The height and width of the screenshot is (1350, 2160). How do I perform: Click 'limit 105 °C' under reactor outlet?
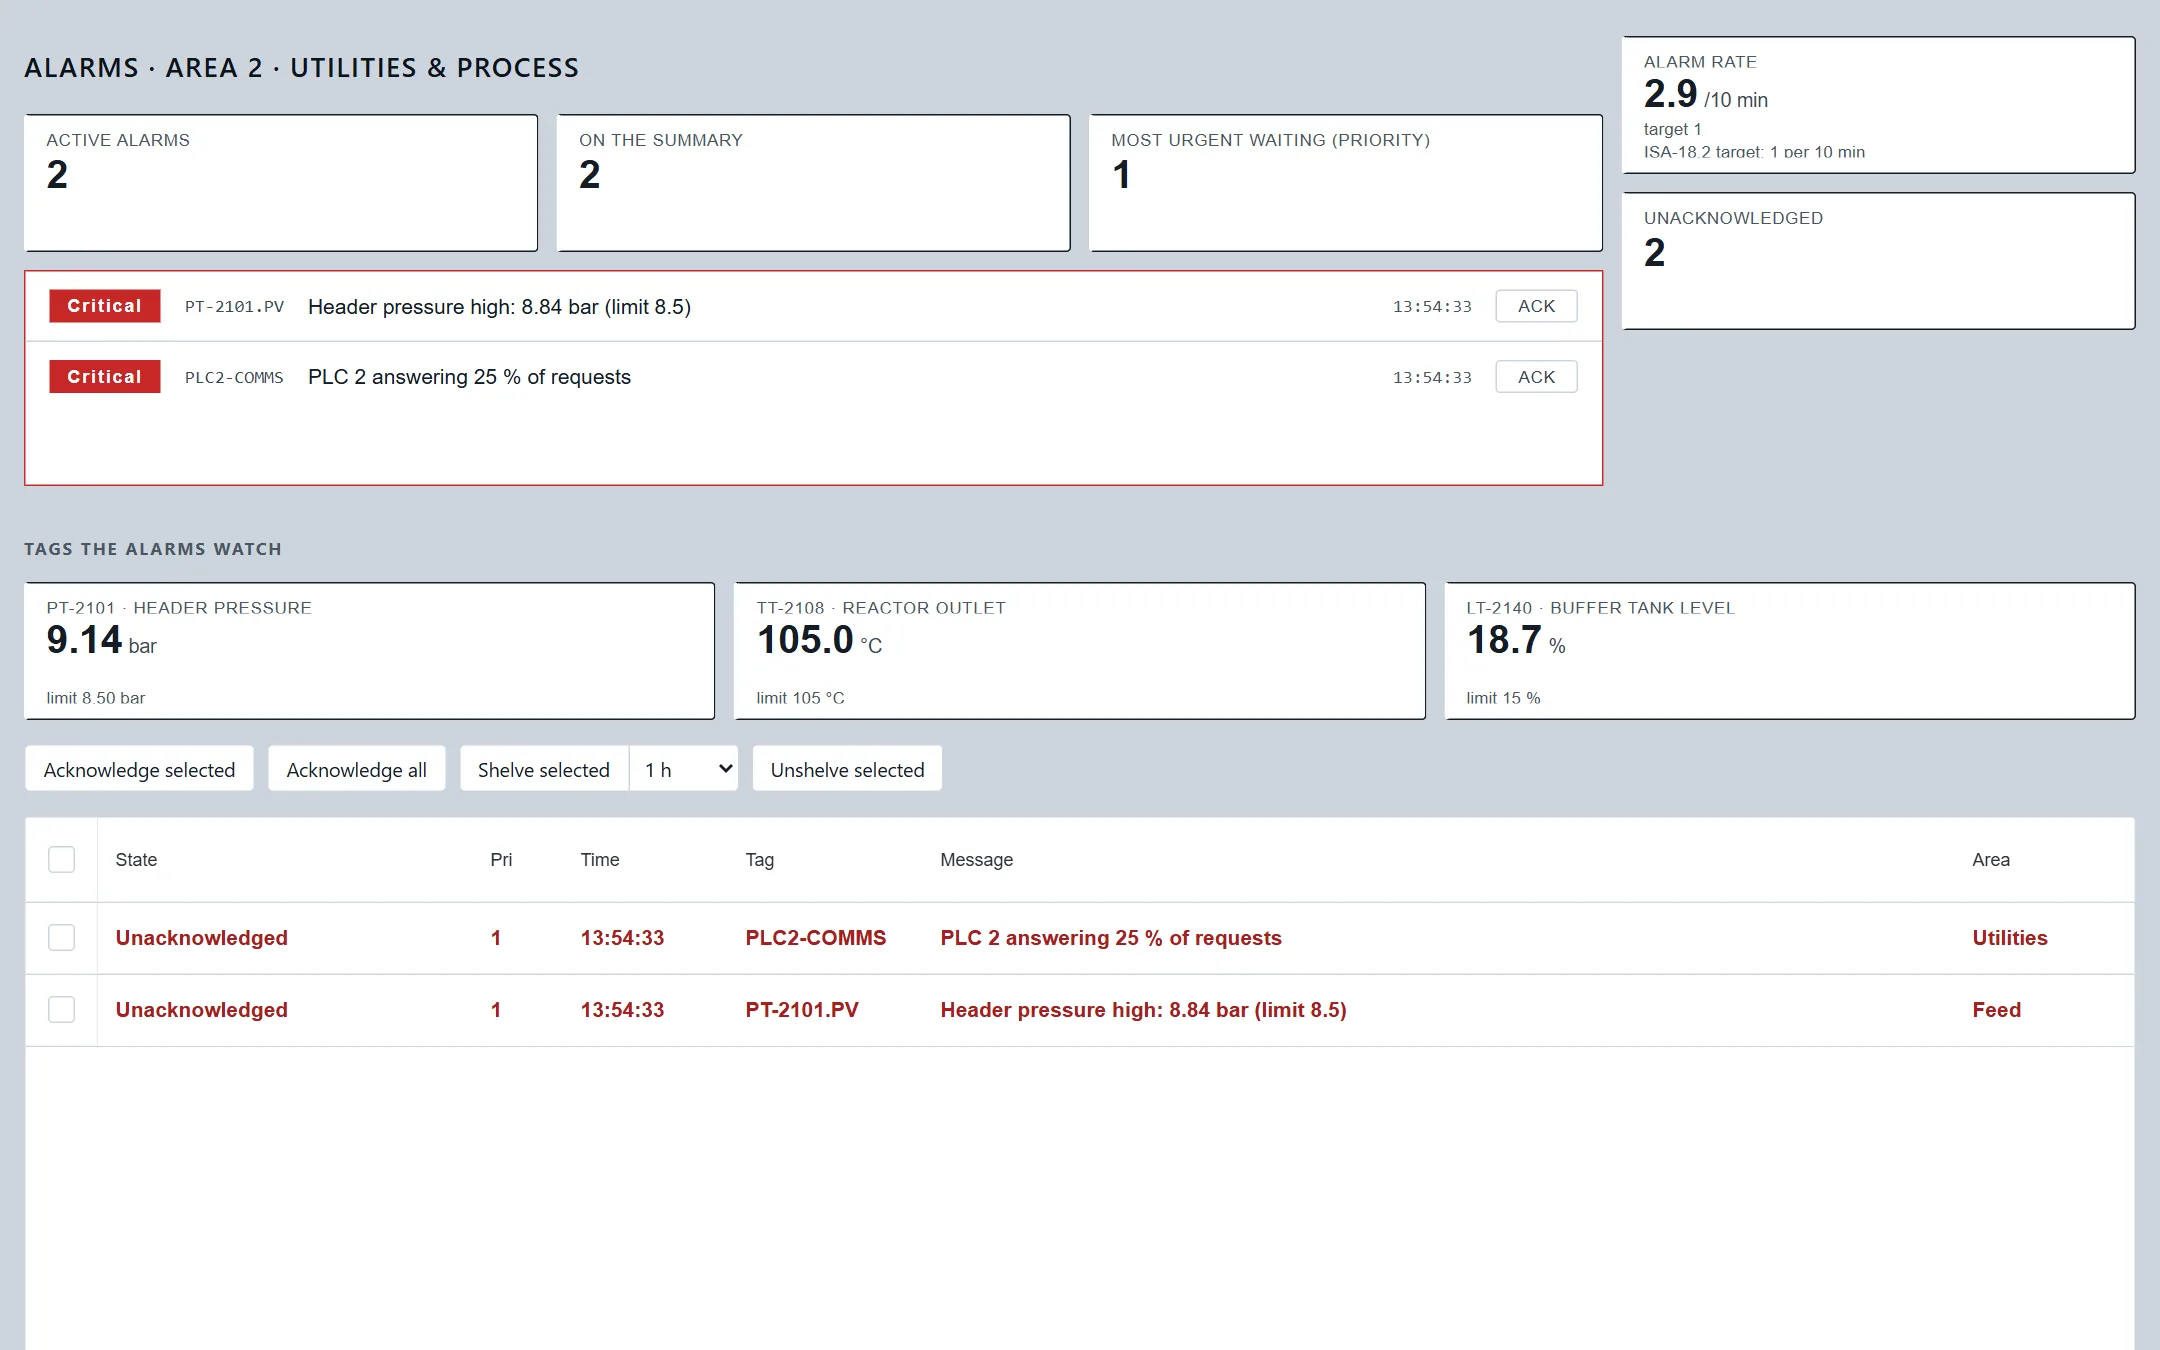(800, 698)
